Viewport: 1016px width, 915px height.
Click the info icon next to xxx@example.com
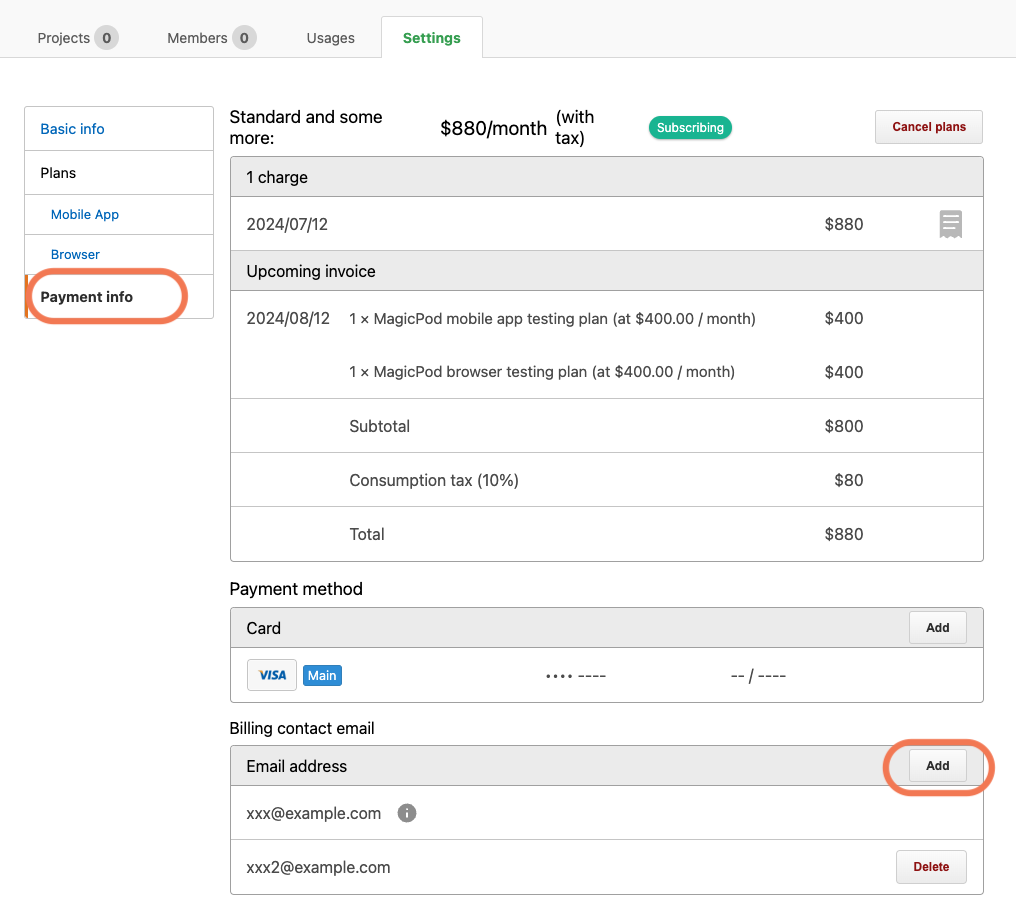(x=406, y=813)
